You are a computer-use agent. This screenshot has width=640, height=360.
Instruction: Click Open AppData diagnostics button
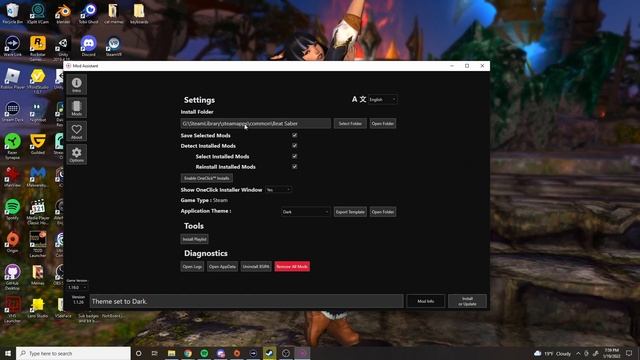pos(222,267)
